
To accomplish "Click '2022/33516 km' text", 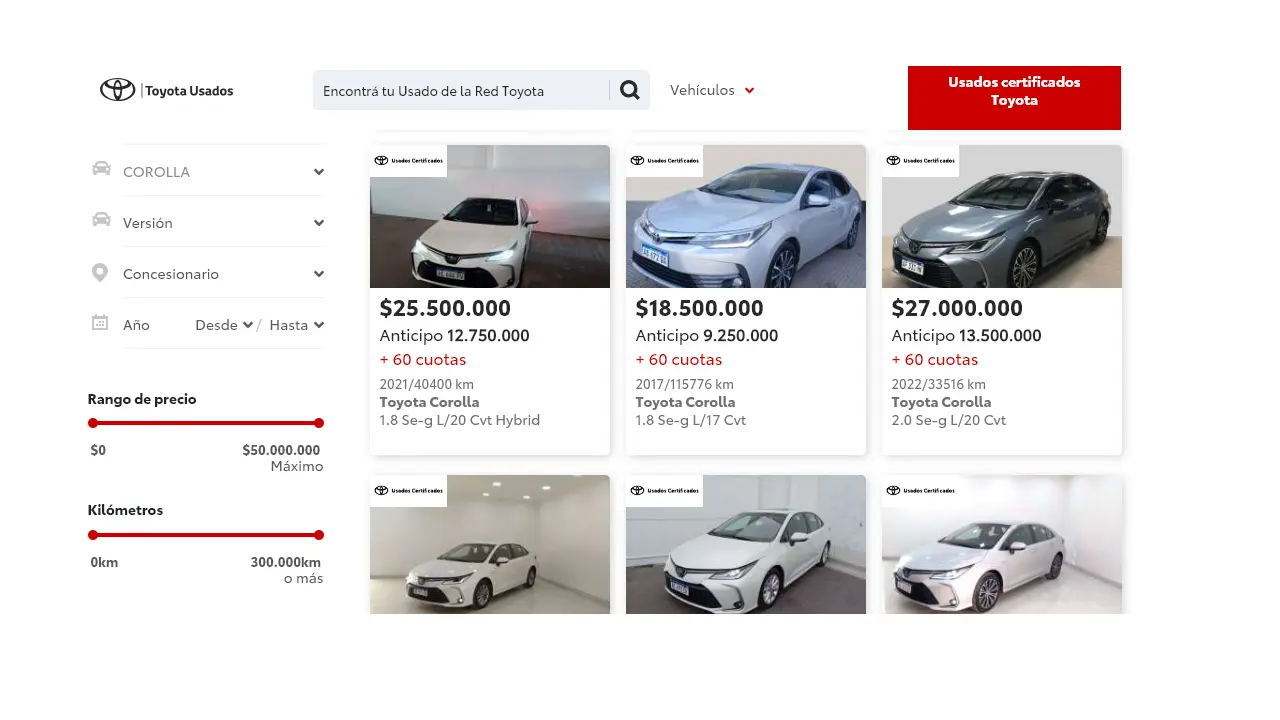I will [939, 384].
